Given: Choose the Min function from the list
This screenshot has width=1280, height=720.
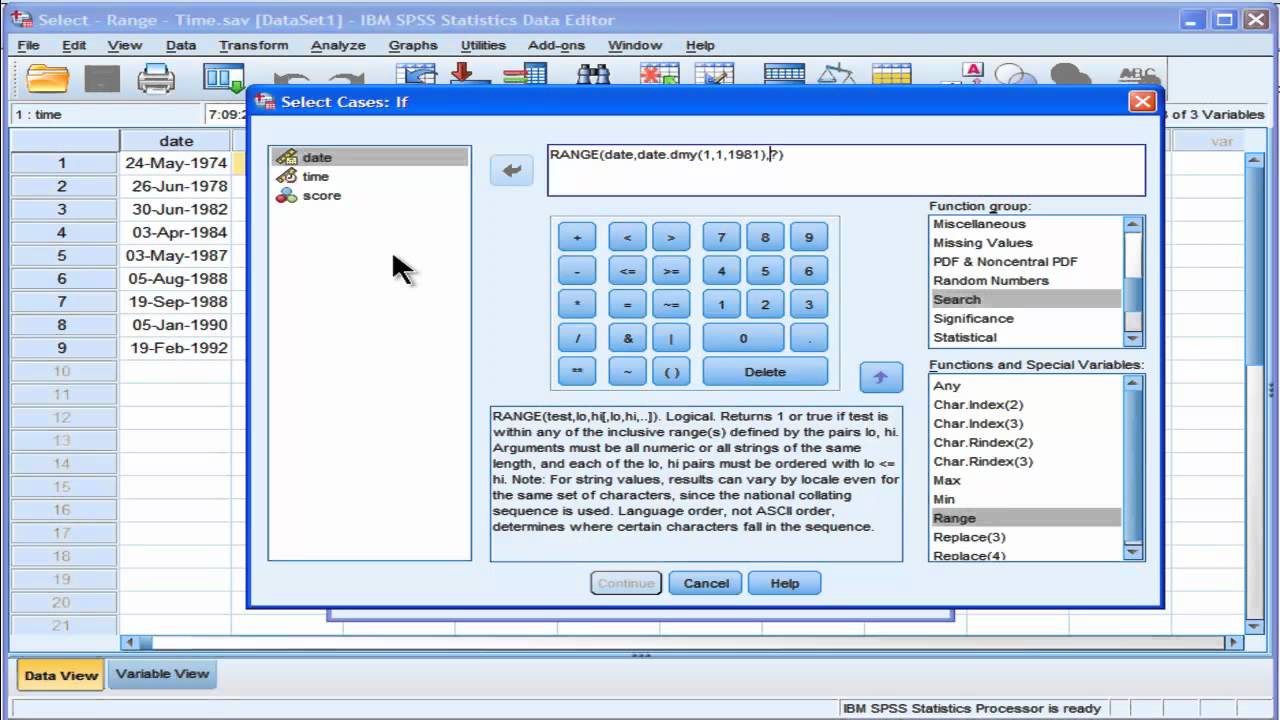Looking at the screenshot, I should point(1025,500).
